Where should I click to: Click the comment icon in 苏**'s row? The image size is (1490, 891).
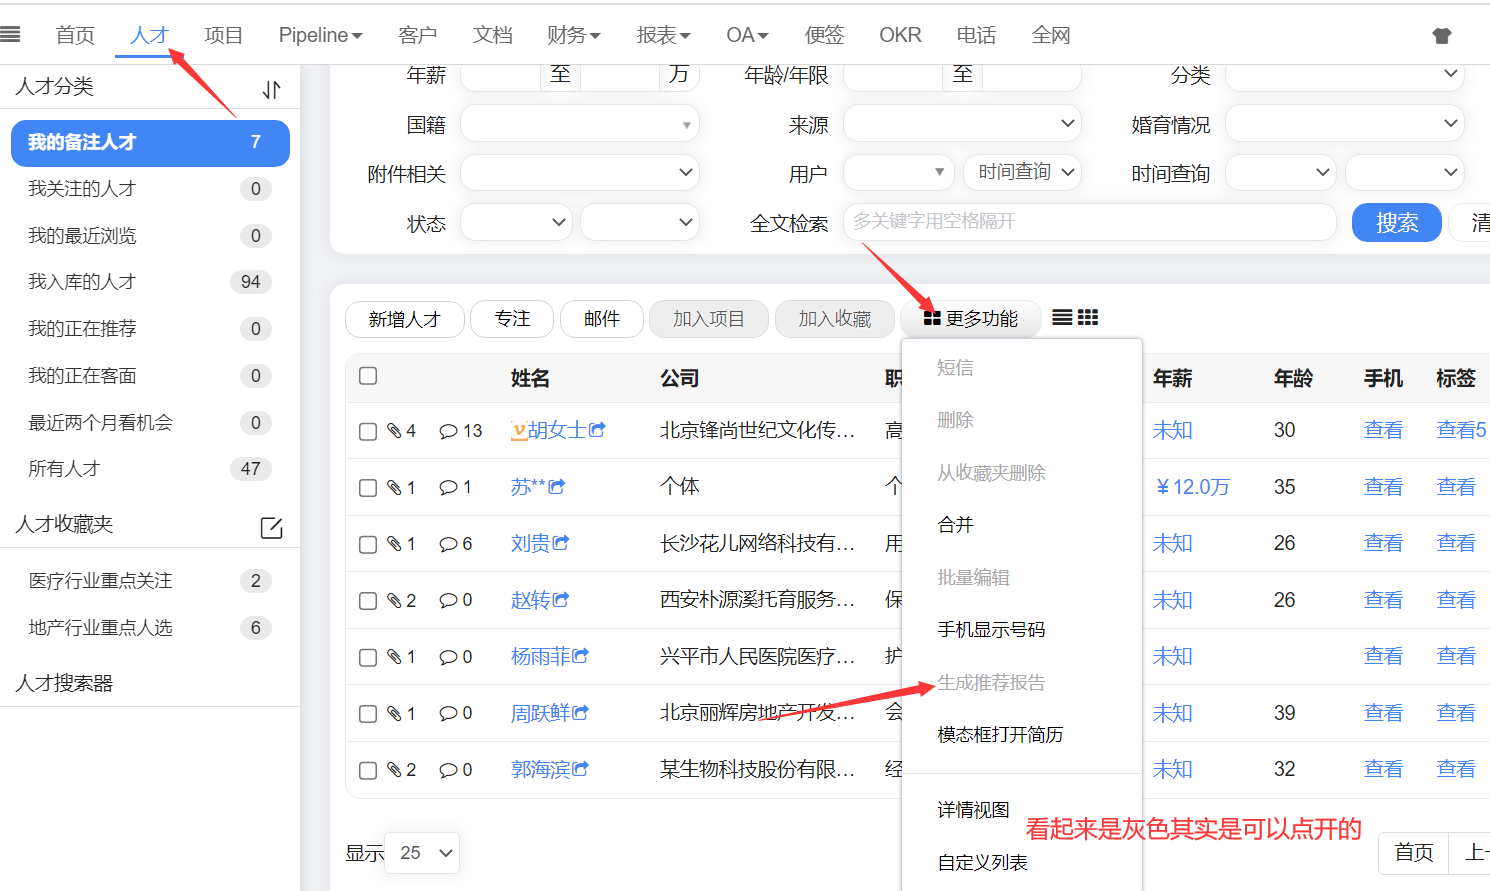point(448,487)
